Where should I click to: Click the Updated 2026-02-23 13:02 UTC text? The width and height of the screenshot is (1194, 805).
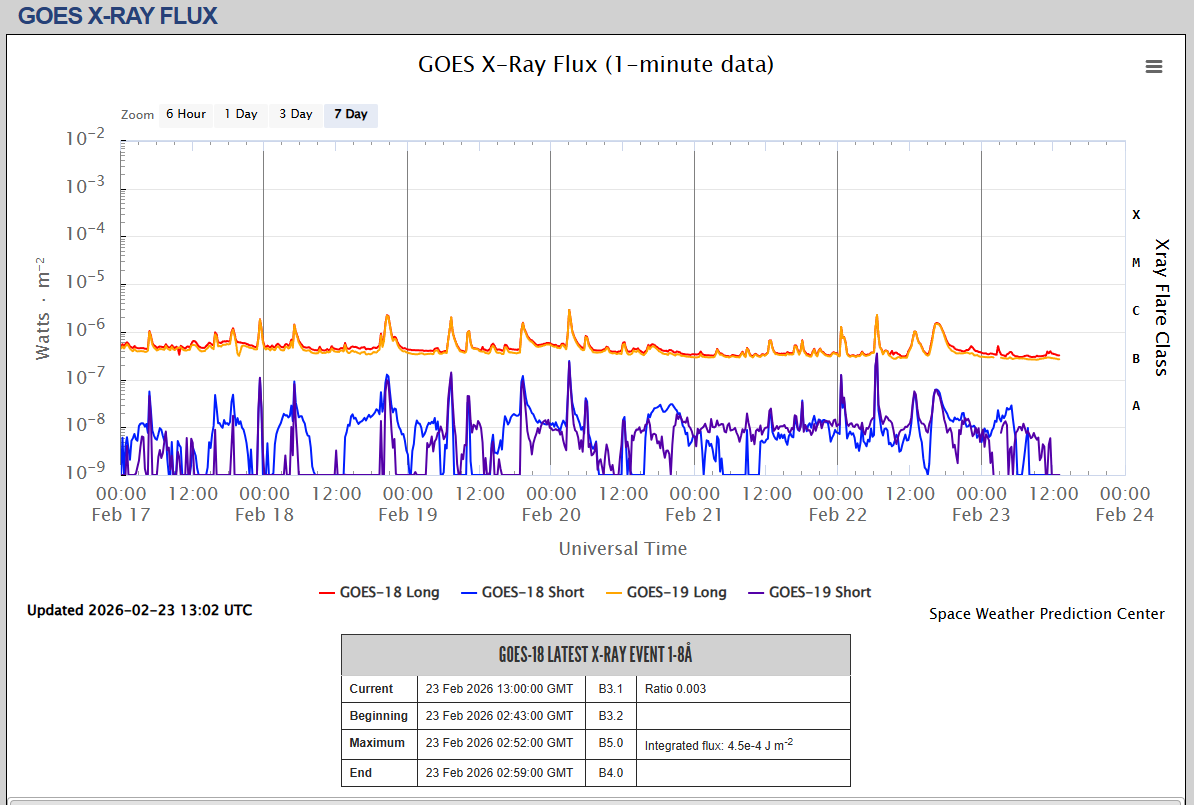[x=139, y=610]
